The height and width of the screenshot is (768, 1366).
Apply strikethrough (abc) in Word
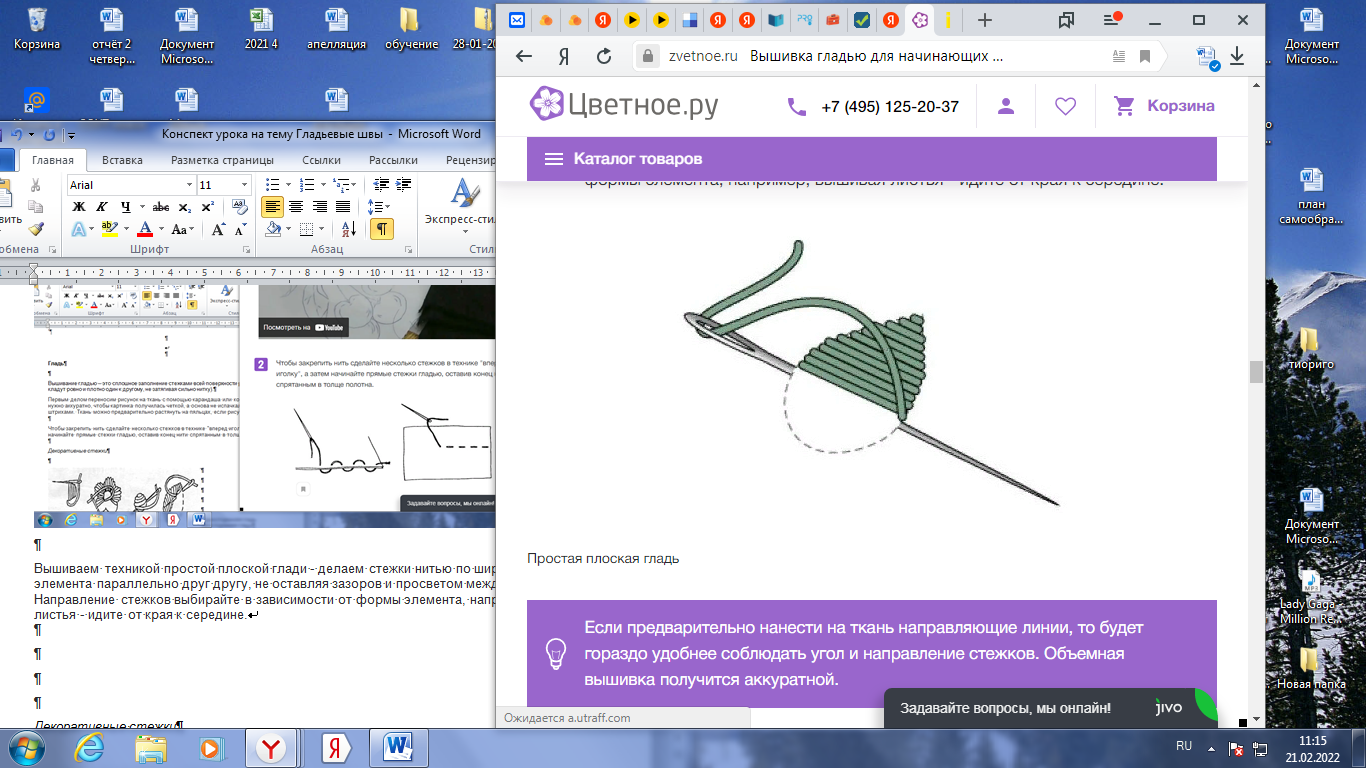point(160,207)
